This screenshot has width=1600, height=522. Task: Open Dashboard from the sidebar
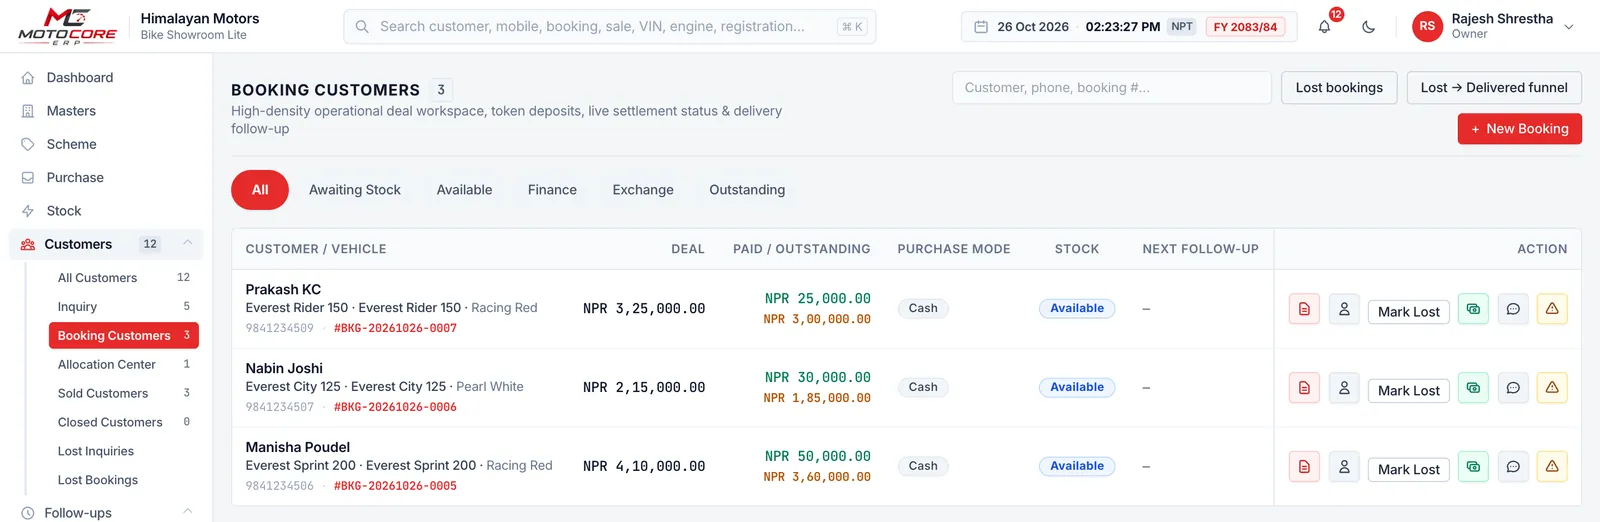coord(106,78)
